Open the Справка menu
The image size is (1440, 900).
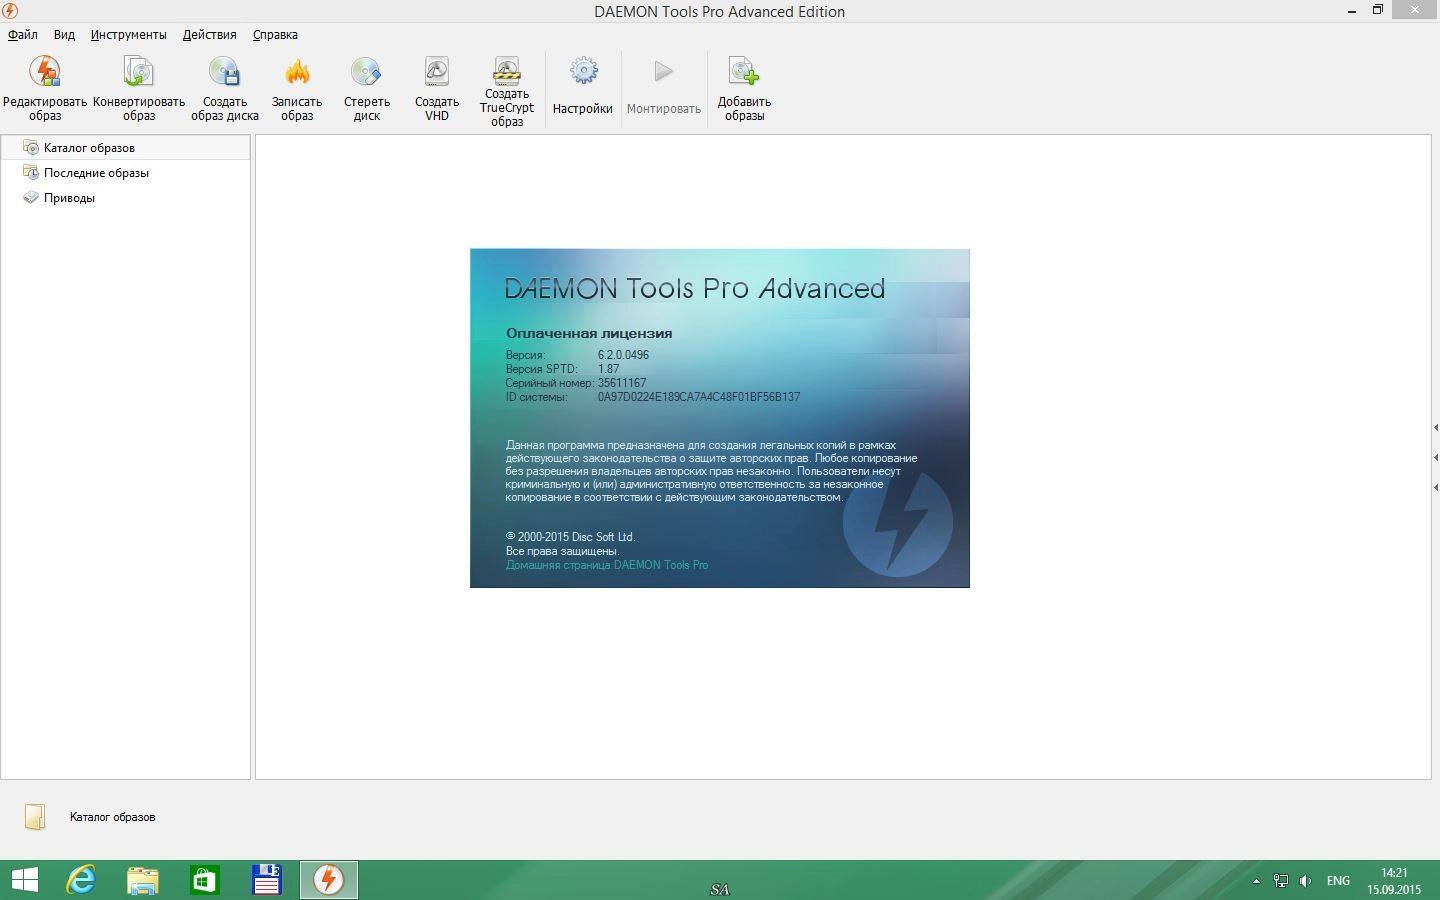tap(275, 34)
